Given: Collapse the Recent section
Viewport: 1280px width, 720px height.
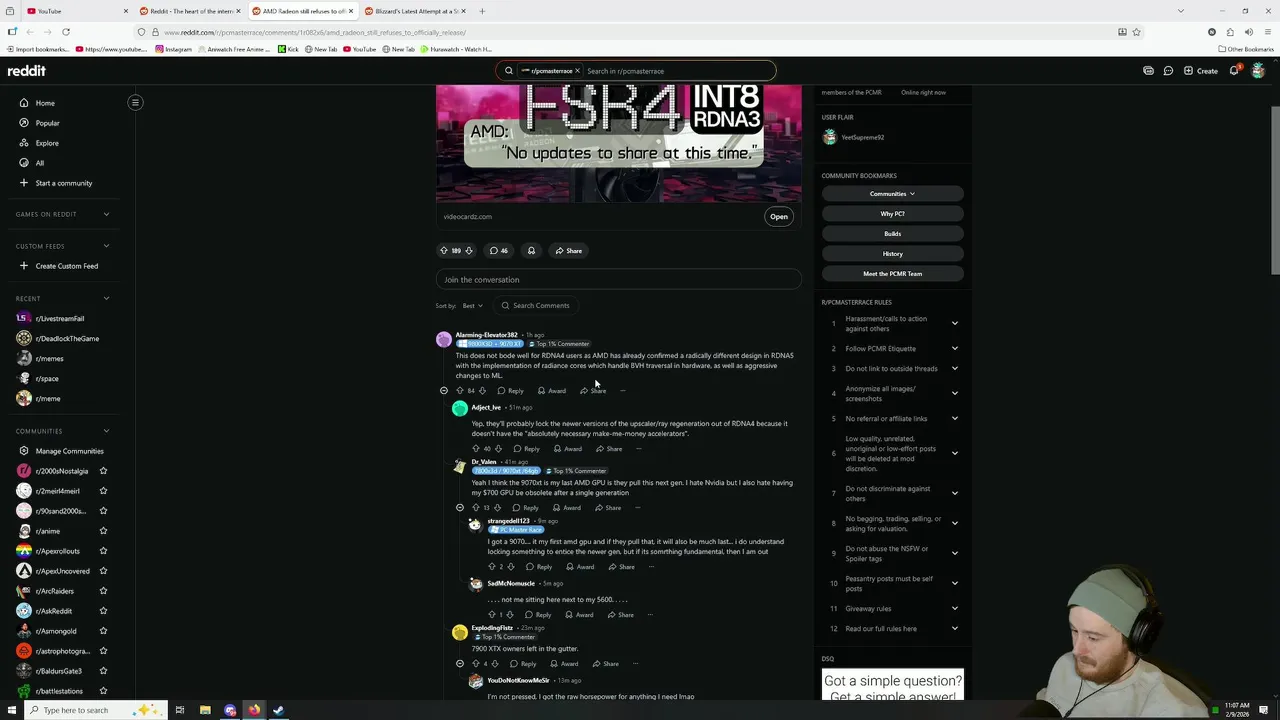Looking at the screenshot, I should 106,298.
